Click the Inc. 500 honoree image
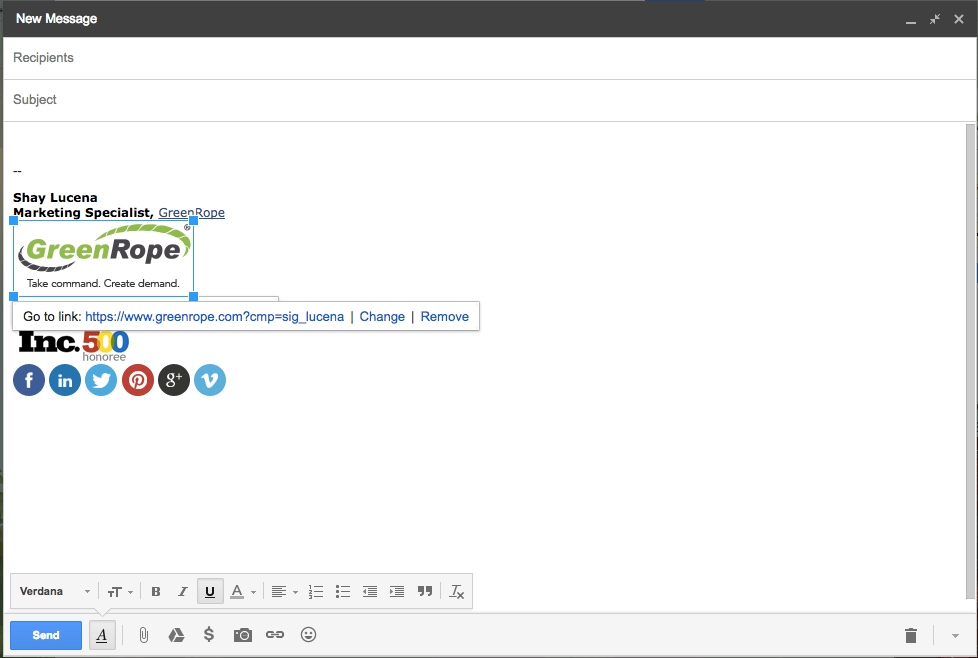 (74, 345)
